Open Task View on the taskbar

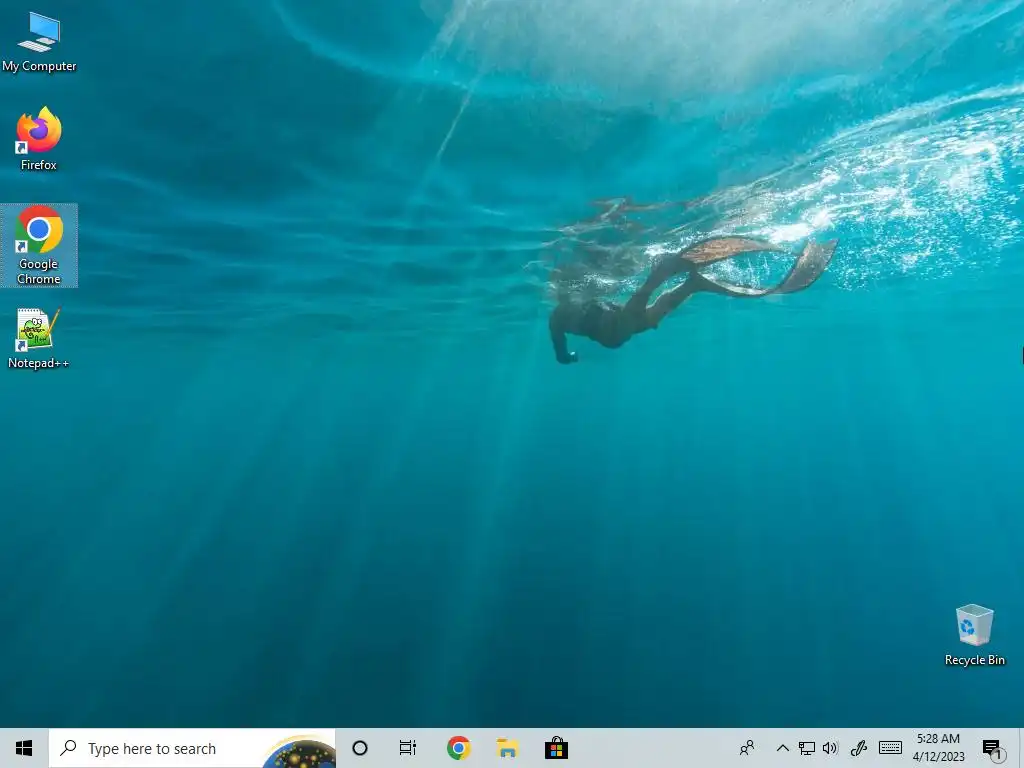(x=408, y=748)
